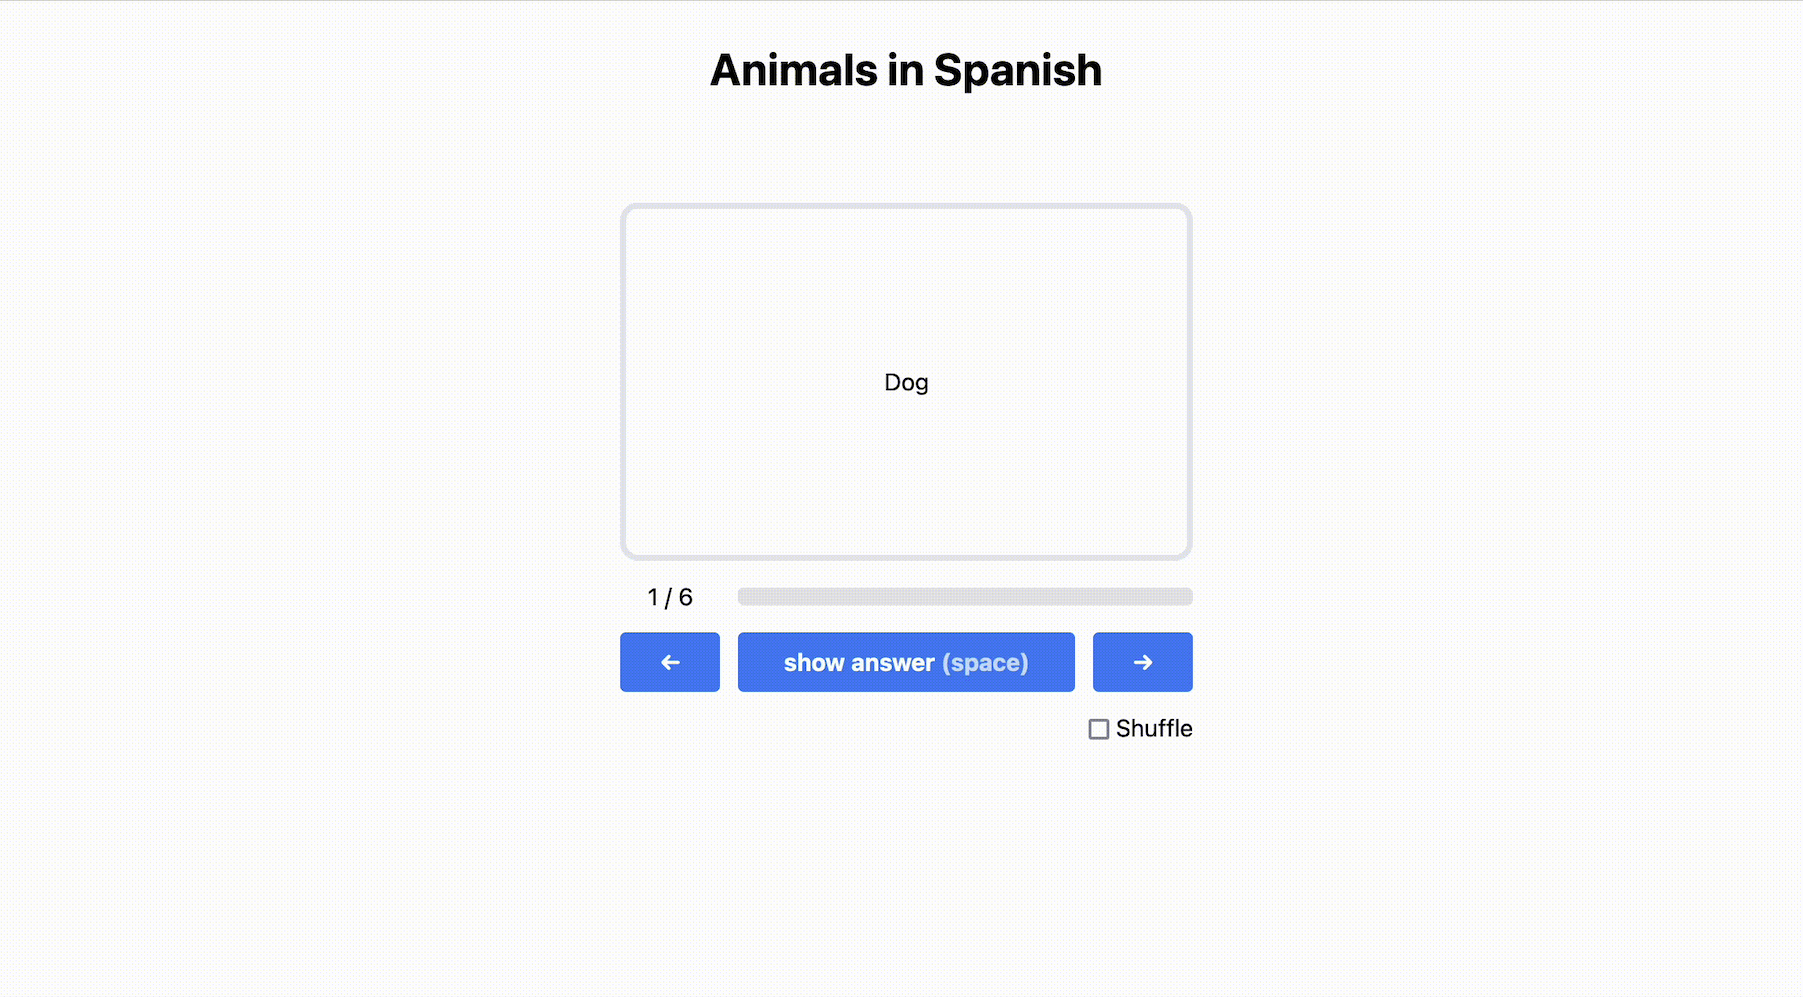Click the arrow left of show answer
Screen dimensions: 1803x997
coord(669,662)
